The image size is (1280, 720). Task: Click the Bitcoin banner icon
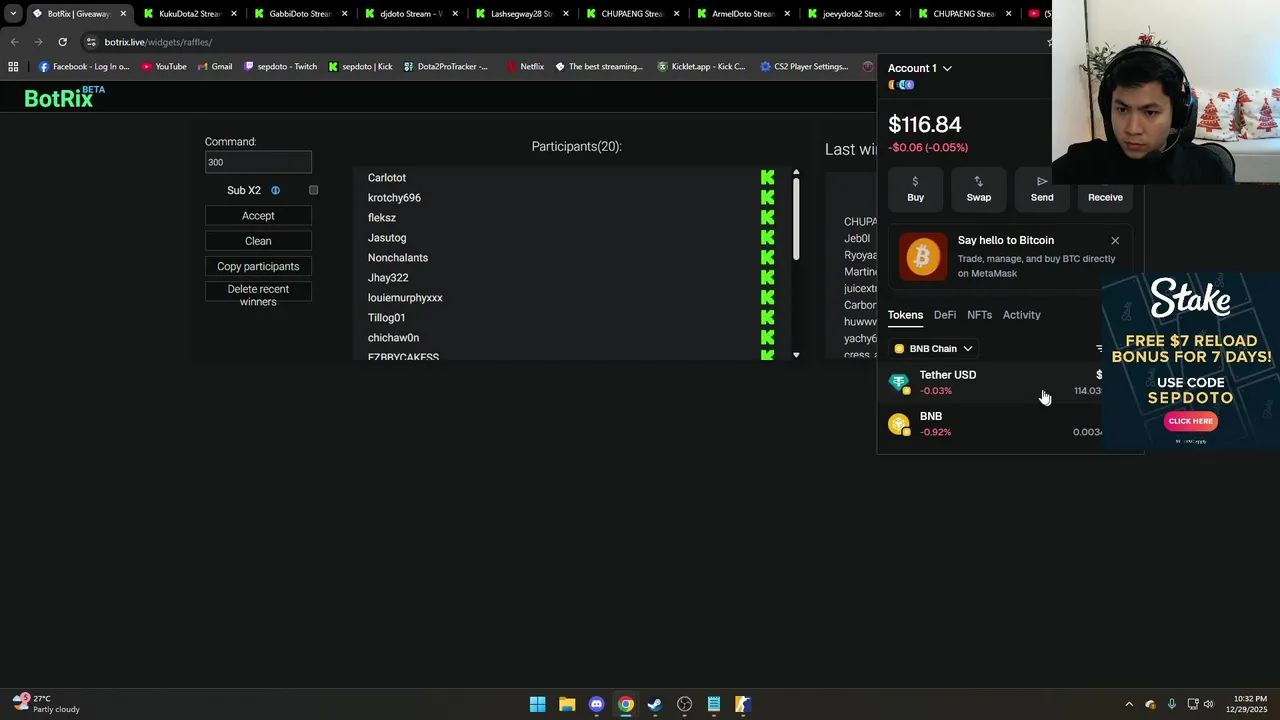pyautogui.click(x=922, y=257)
